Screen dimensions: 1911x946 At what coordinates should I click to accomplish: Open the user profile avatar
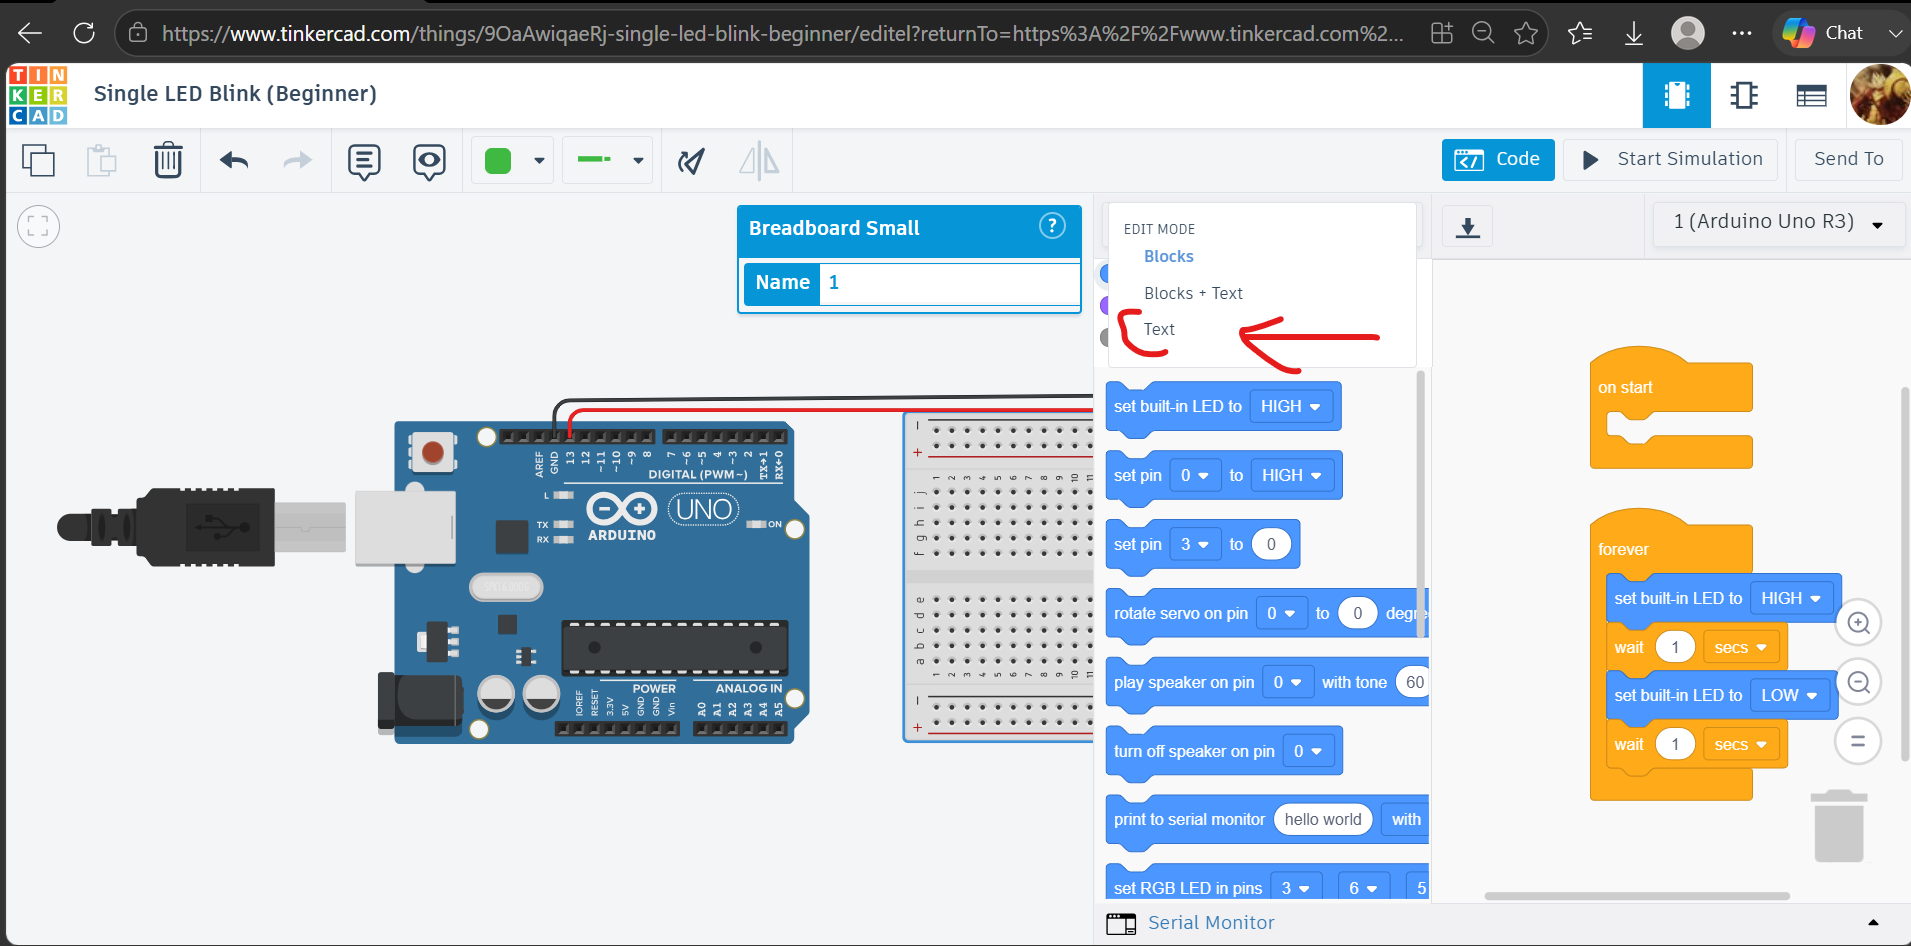pos(1880,95)
